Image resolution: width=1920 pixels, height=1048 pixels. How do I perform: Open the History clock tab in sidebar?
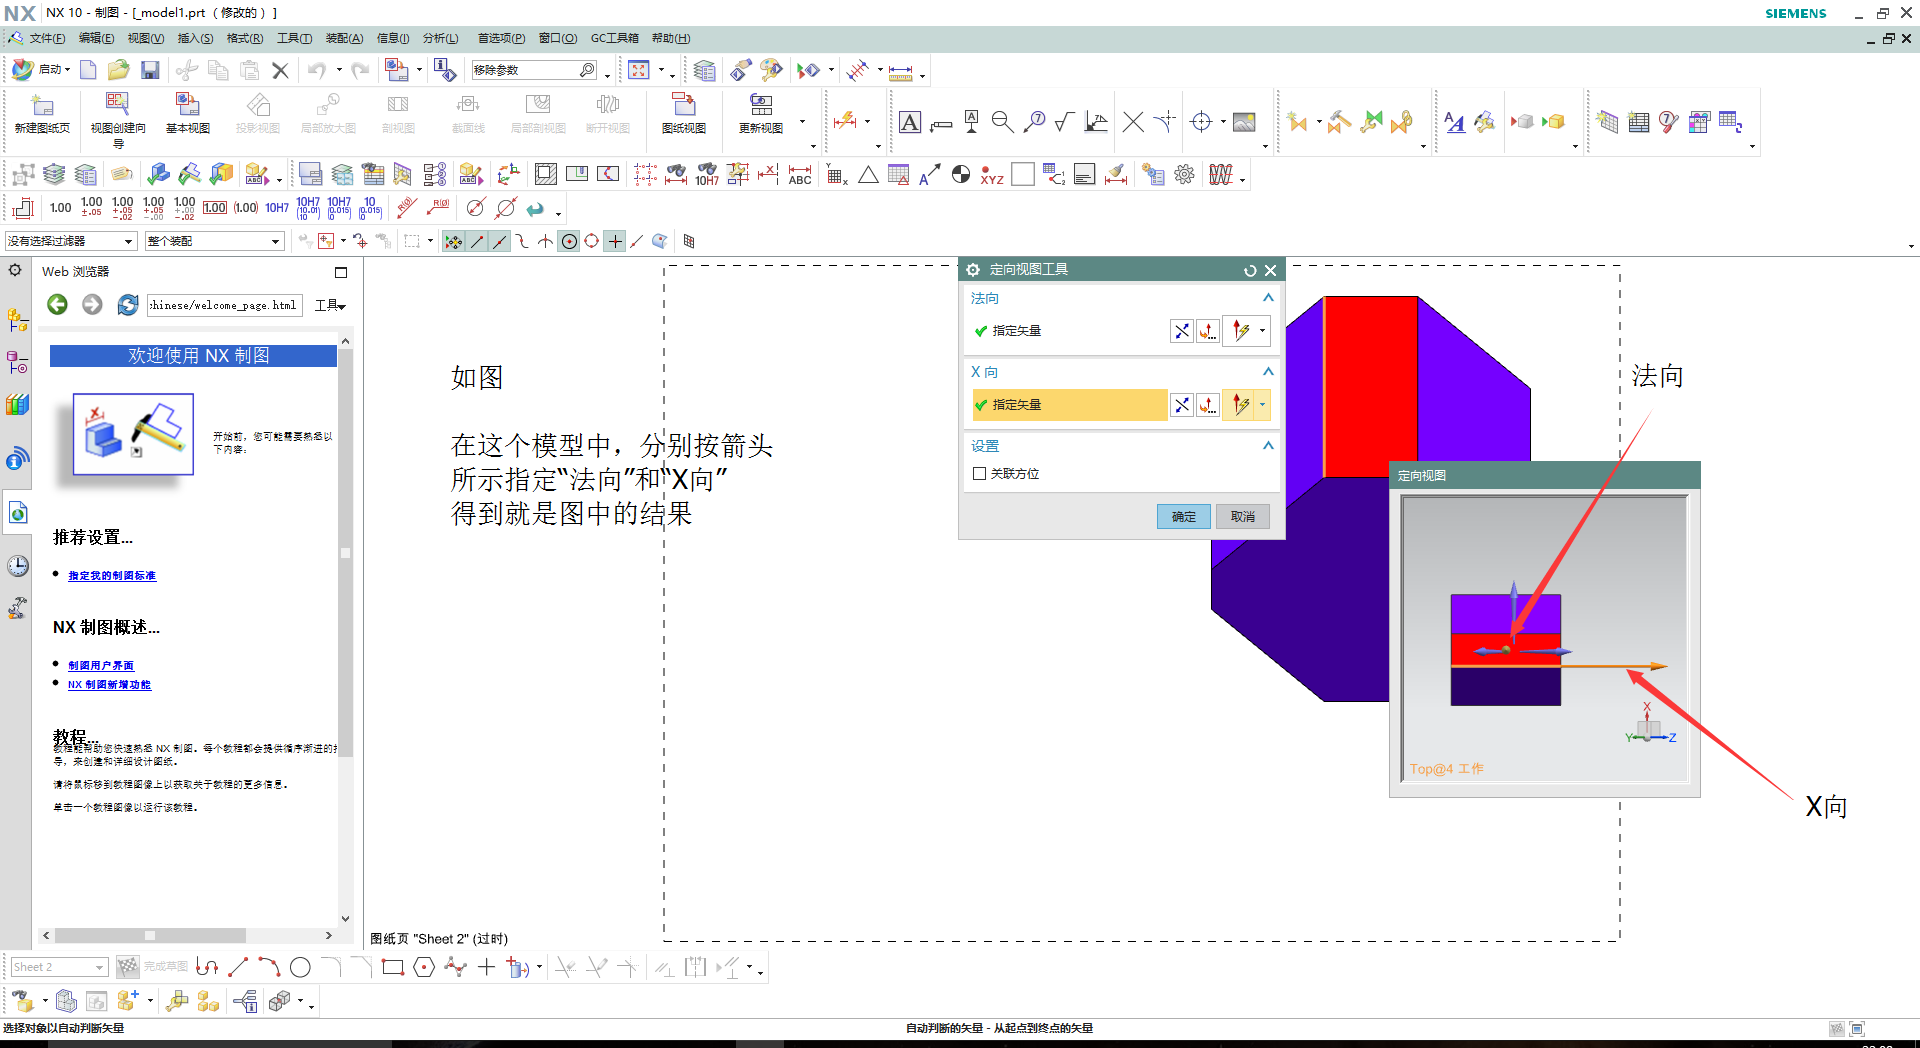click(x=17, y=566)
